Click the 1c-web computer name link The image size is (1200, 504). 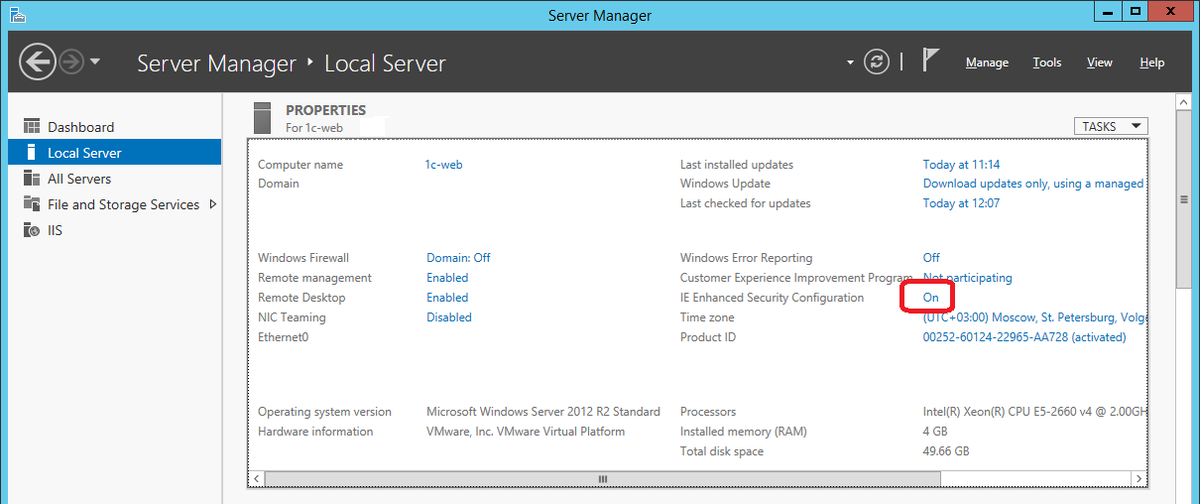pyautogui.click(x=443, y=164)
